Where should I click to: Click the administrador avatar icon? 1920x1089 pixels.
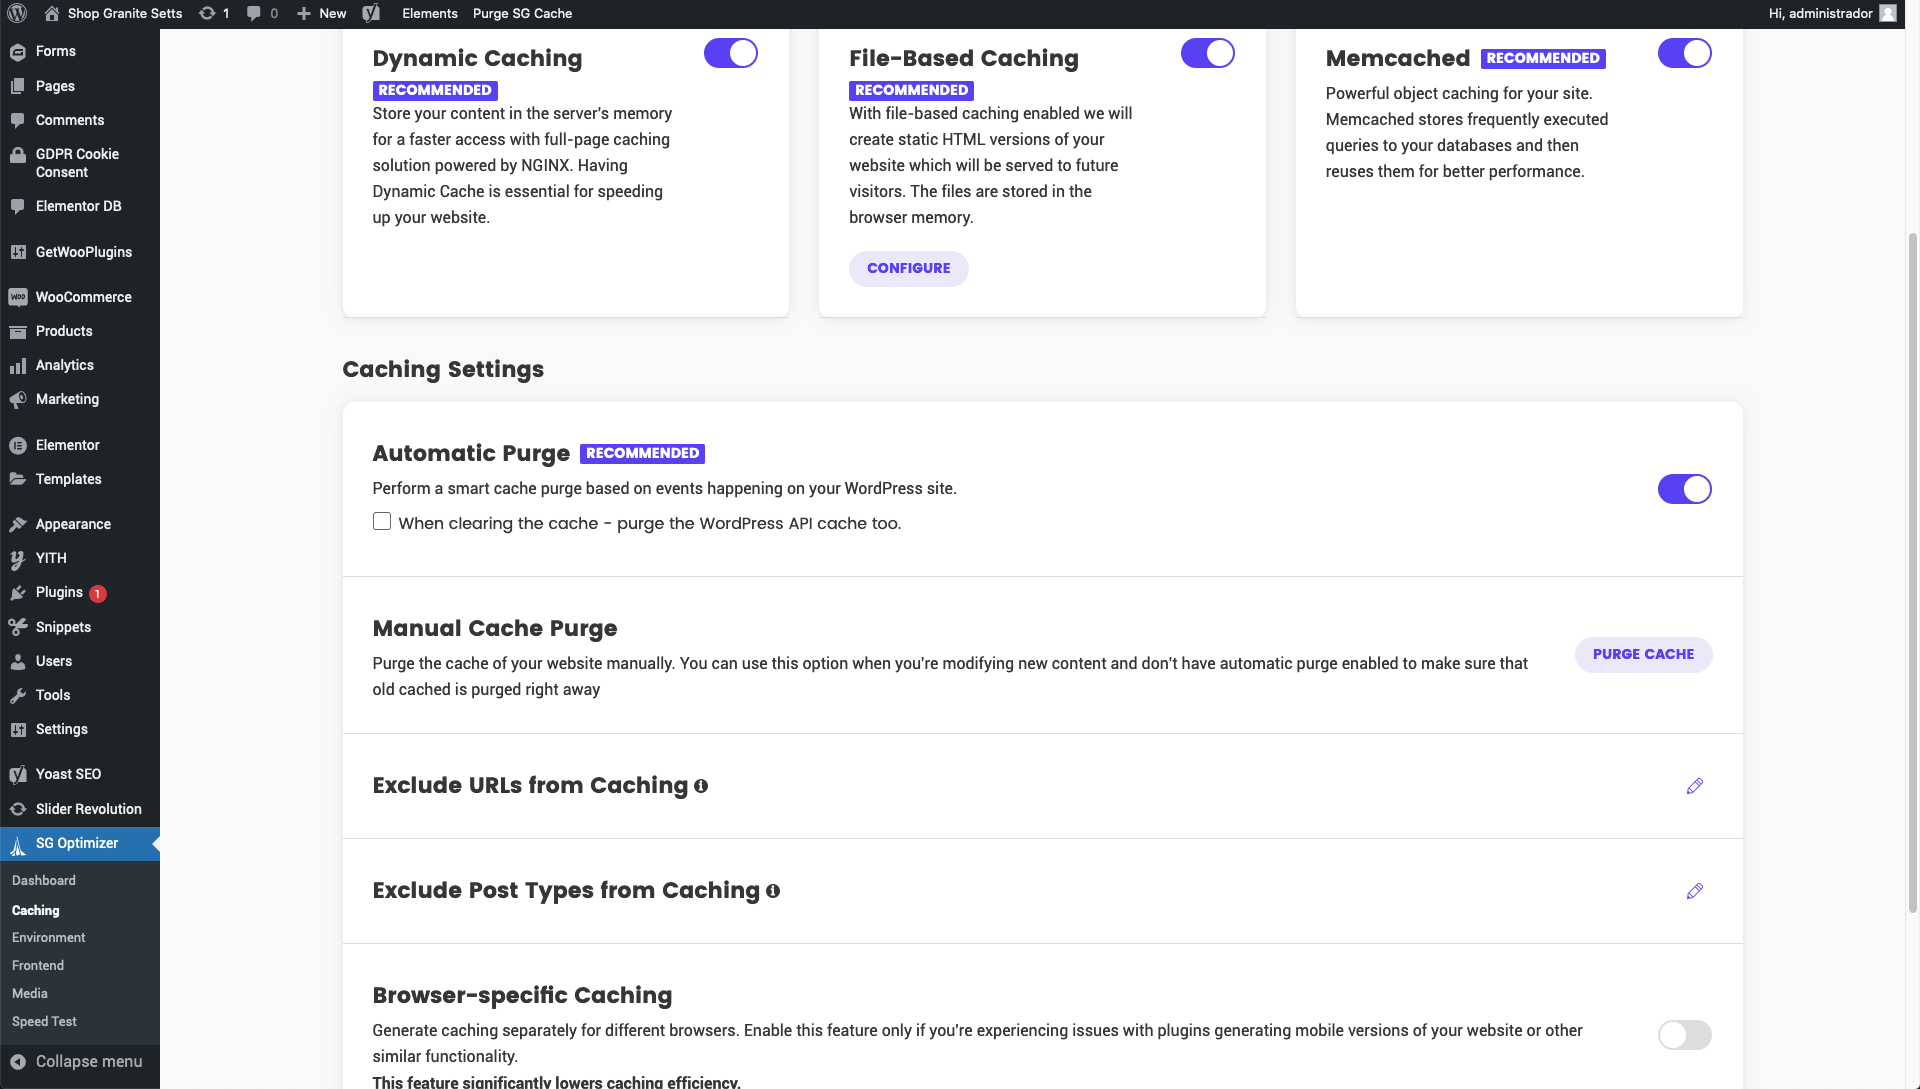tap(1888, 13)
